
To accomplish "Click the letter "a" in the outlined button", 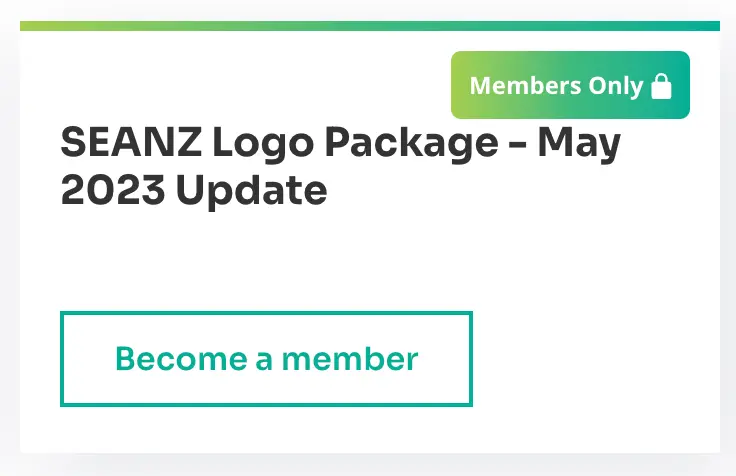I will click(x=264, y=360).
